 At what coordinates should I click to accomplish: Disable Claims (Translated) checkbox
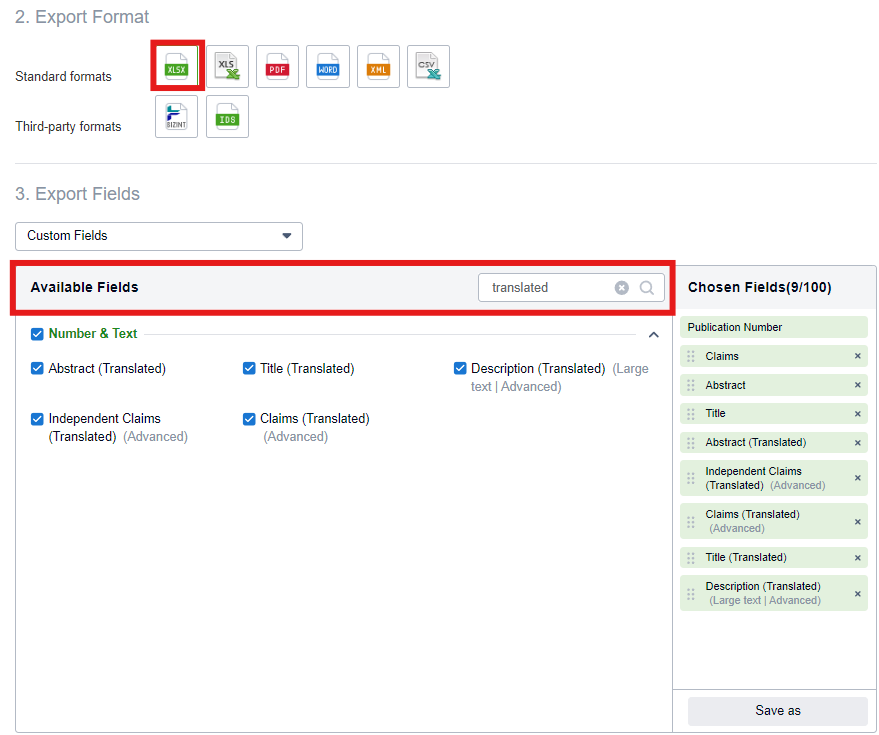(249, 418)
